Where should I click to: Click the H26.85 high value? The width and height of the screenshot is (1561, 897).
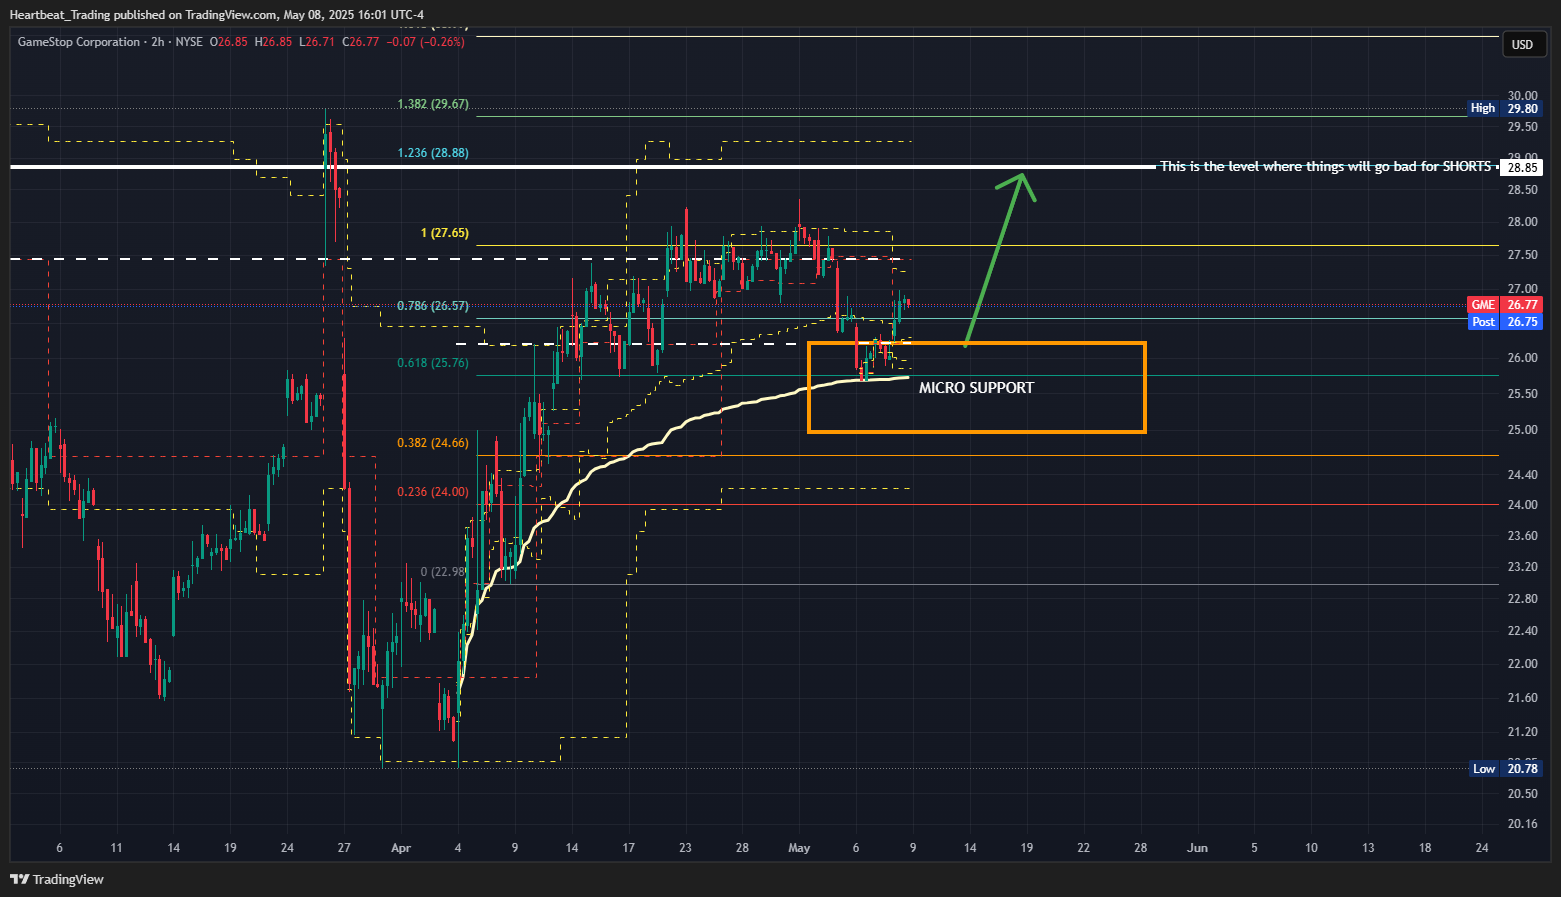tap(273, 42)
